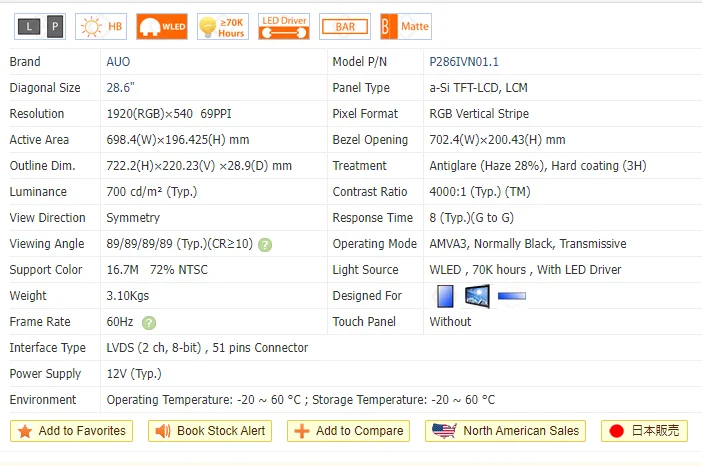
Task: Click the Model P/N label
Action: click(360, 62)
